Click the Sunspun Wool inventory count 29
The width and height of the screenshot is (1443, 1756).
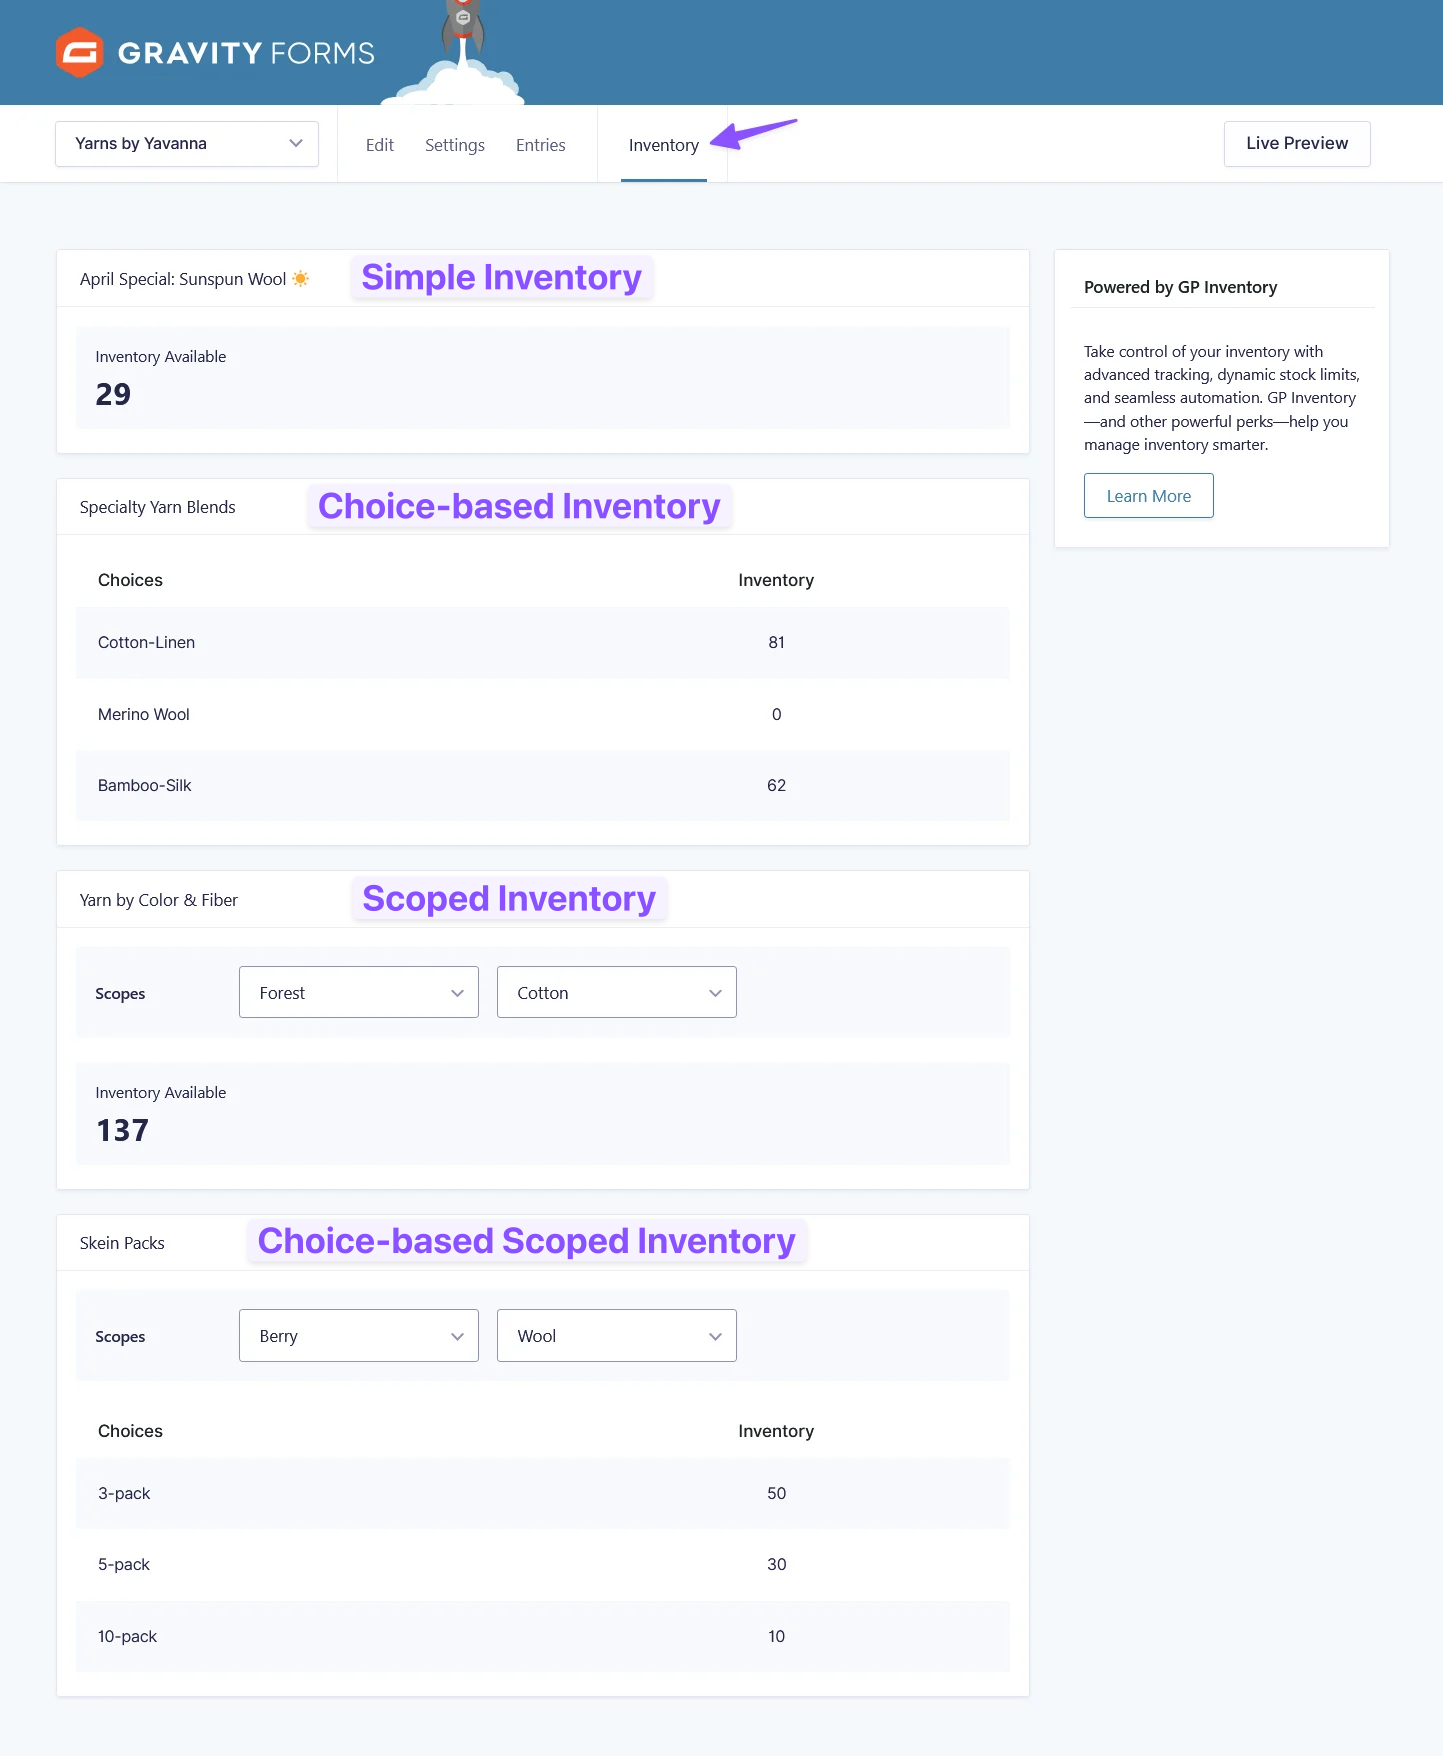tap(113, 394)
